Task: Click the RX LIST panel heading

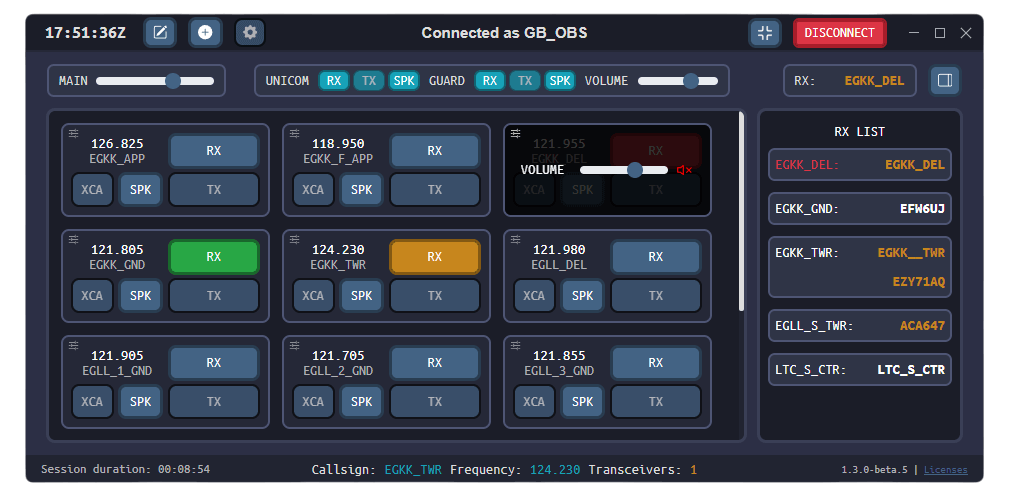Action: tap(860, 132)
